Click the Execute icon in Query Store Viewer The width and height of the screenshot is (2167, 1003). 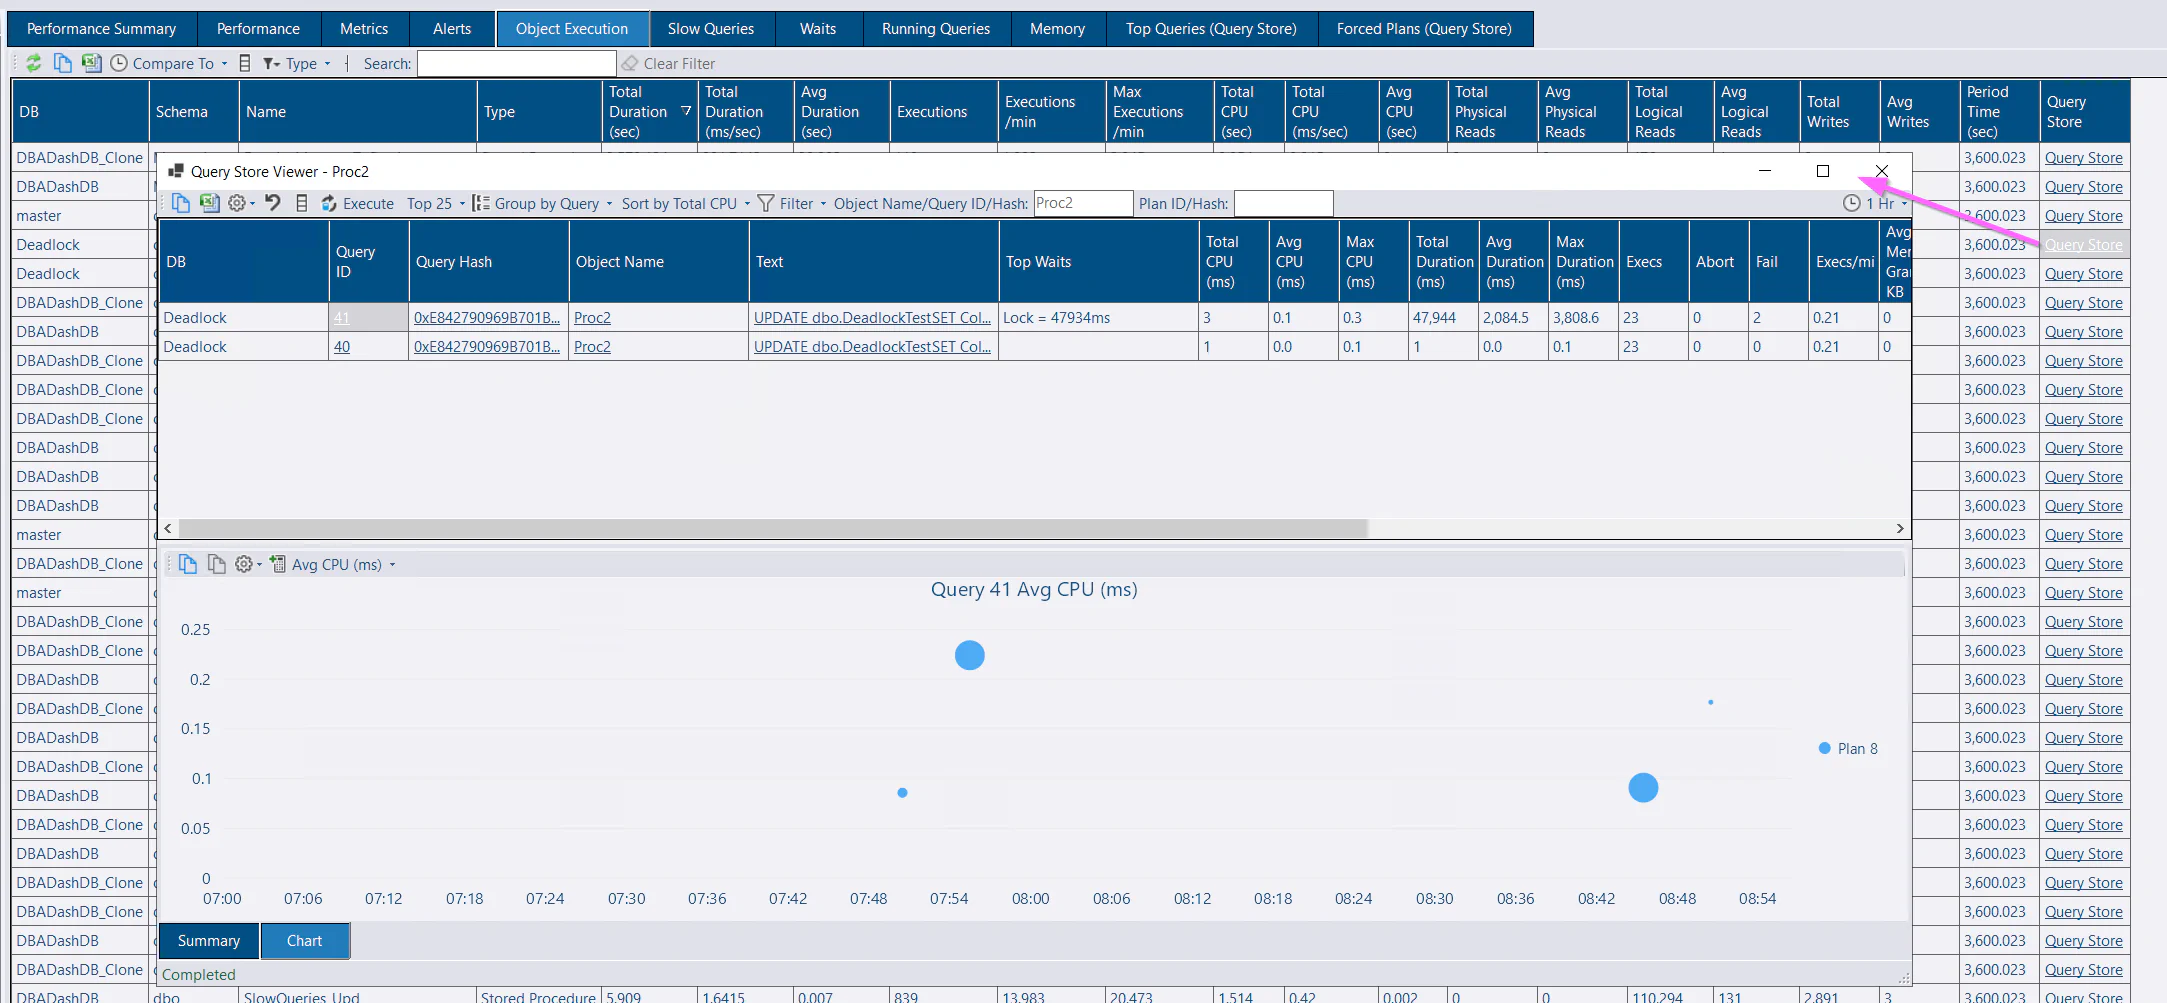(x=328, y=203)
